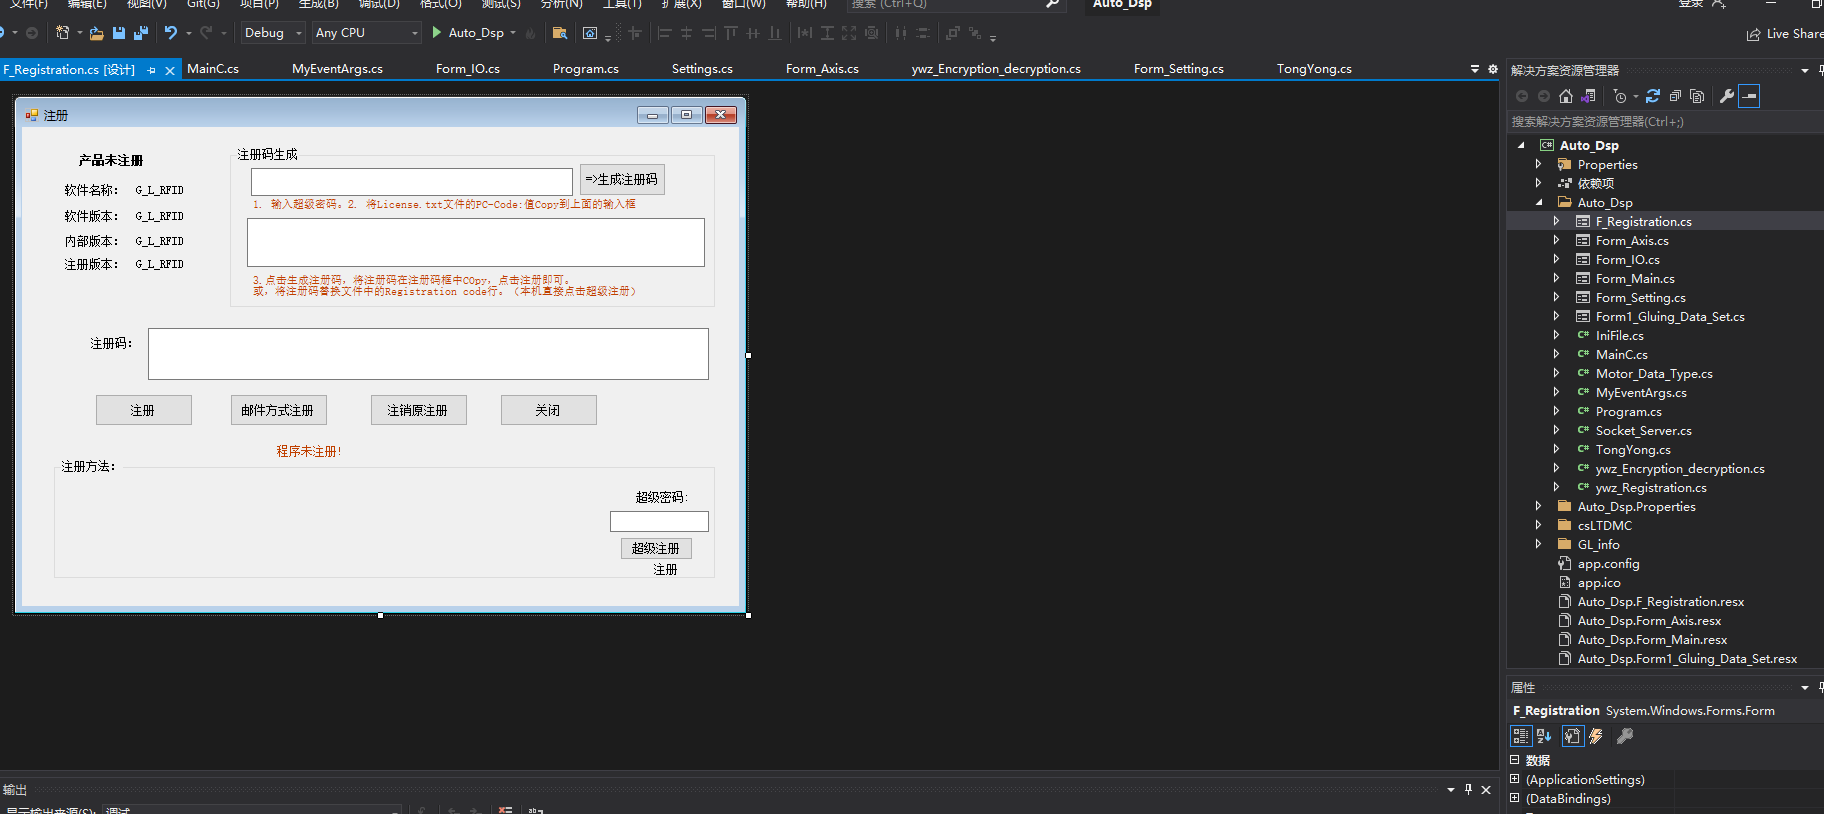Screen dimensions: 1824x814
Task: Start debugging with the green play icon
Action: 437,33
